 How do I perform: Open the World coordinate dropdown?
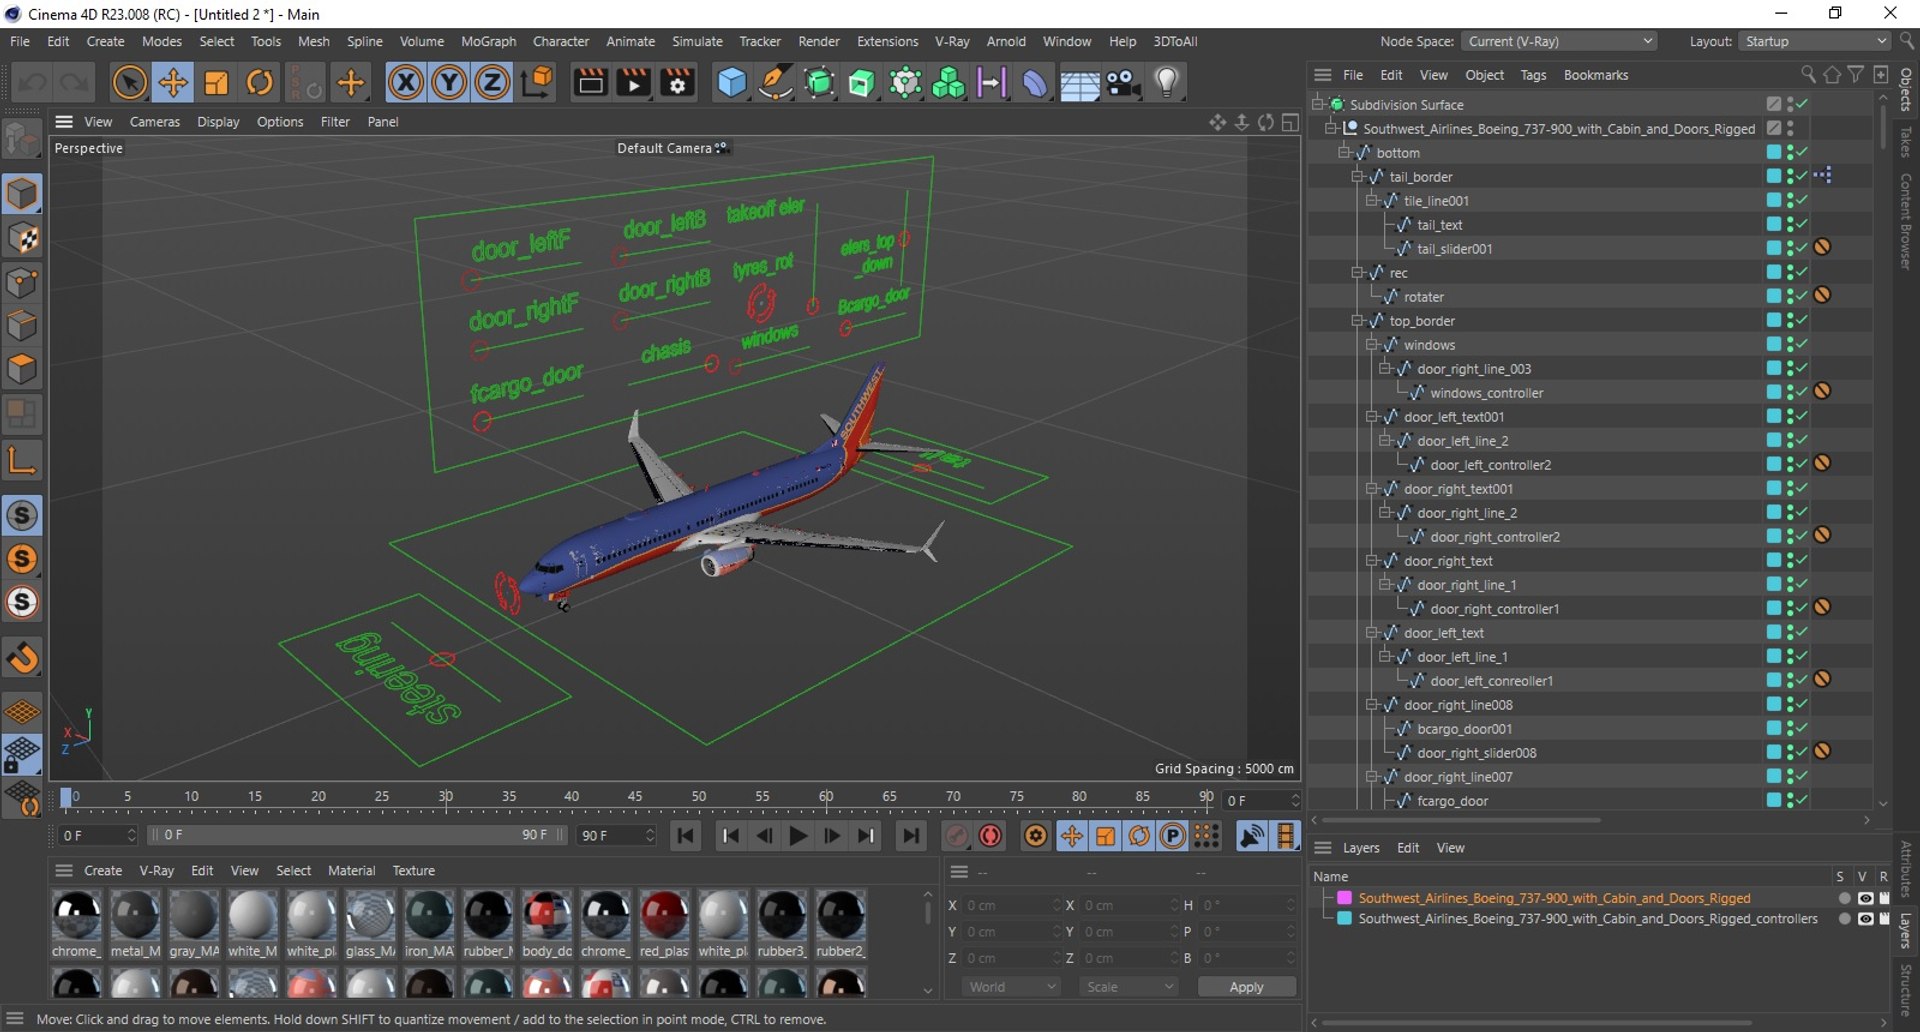pos(1011,987)
